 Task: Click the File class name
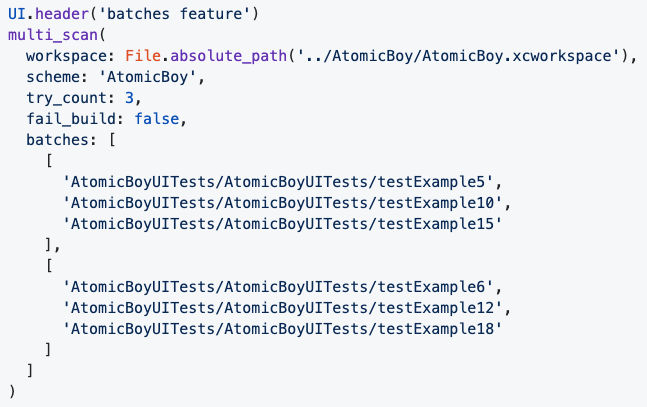tap(143, 56)
